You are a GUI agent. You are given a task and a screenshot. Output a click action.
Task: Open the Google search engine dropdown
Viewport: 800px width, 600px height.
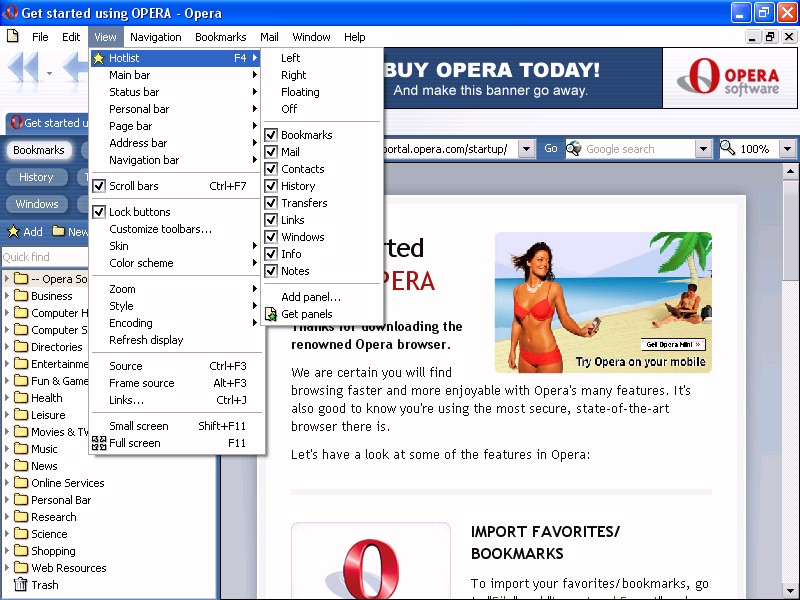coord(703,149)
